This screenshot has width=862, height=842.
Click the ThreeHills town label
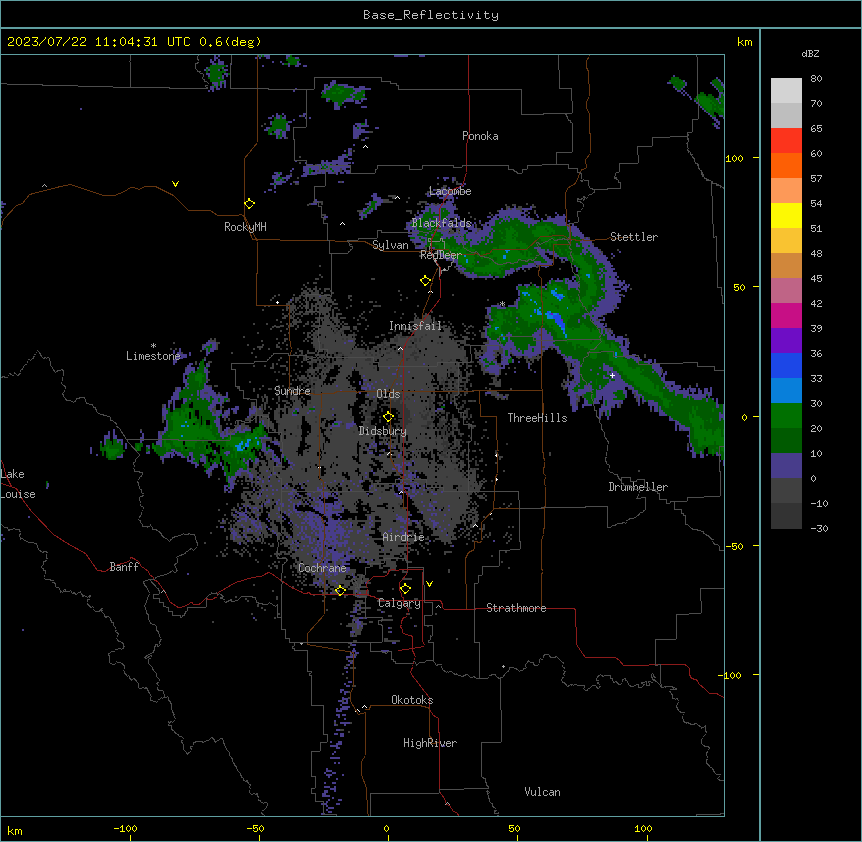pos(537,418)
